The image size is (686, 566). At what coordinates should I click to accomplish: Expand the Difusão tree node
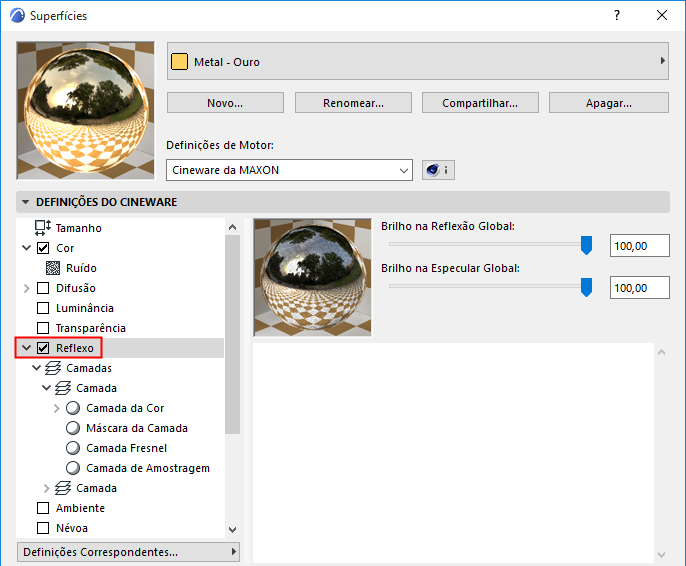(x=27, y=288)
